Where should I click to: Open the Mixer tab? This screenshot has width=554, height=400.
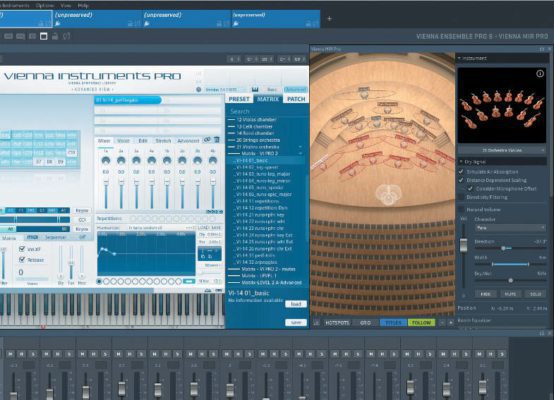[x=104, y=141]
